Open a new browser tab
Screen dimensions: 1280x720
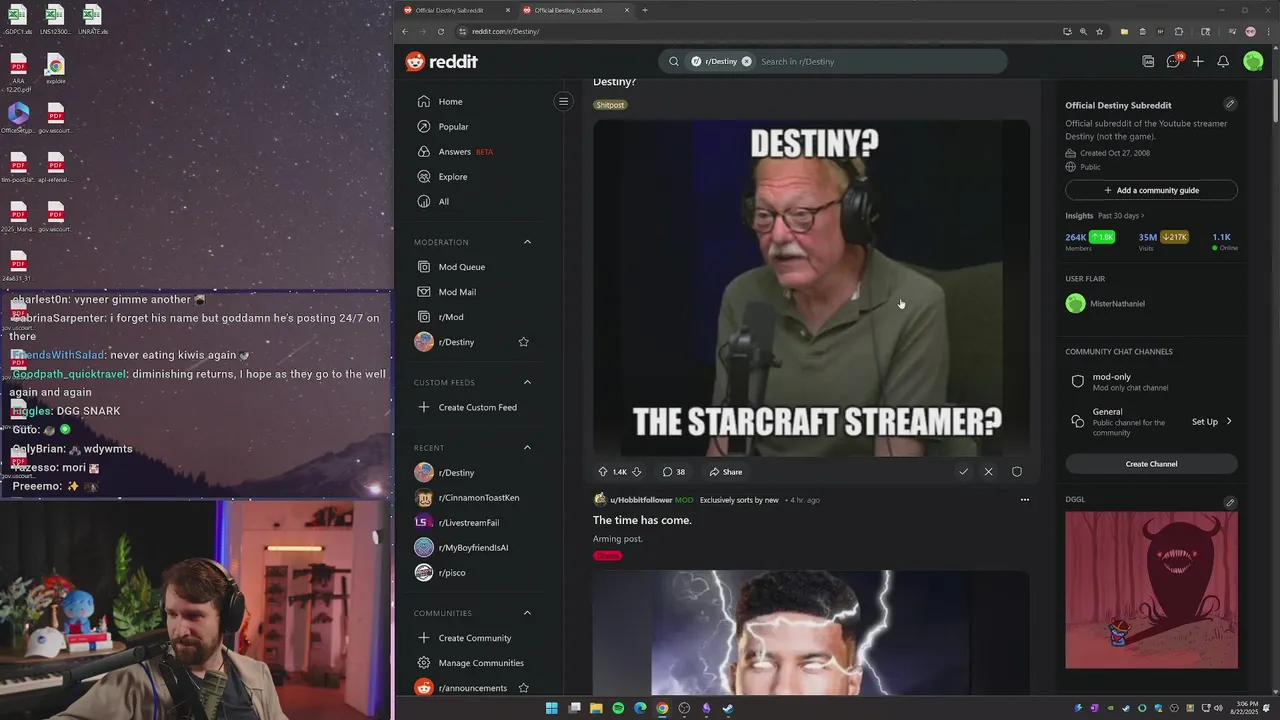click(644, 10)
